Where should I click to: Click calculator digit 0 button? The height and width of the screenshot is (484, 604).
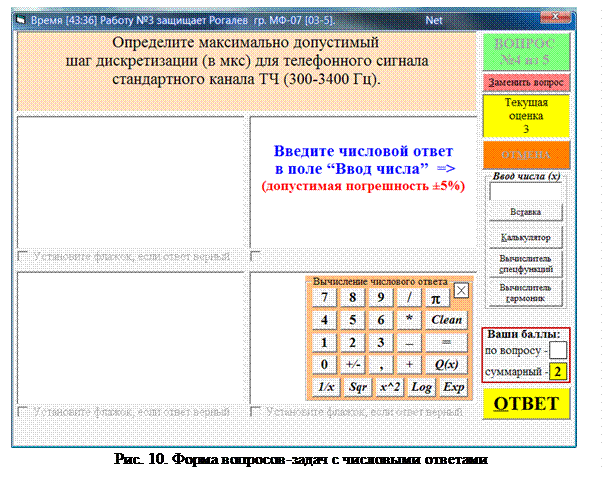[x=324, y=364]
